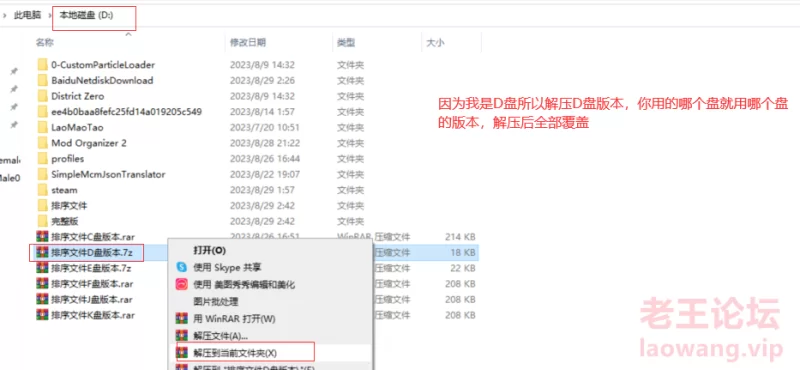This screenshot has width=800, height=370.
Task: Select the 排序文件C盘版本.rar archive icon
Action: (x=42, y=236)
